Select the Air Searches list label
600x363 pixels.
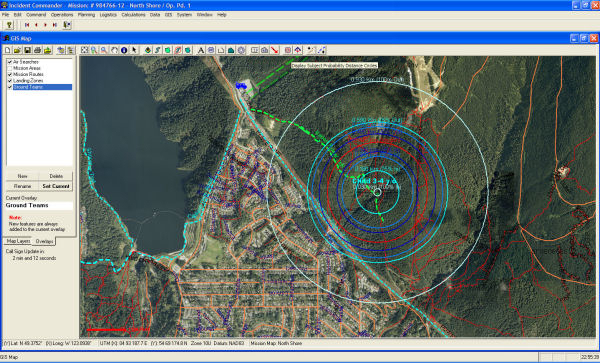(26, 62)
